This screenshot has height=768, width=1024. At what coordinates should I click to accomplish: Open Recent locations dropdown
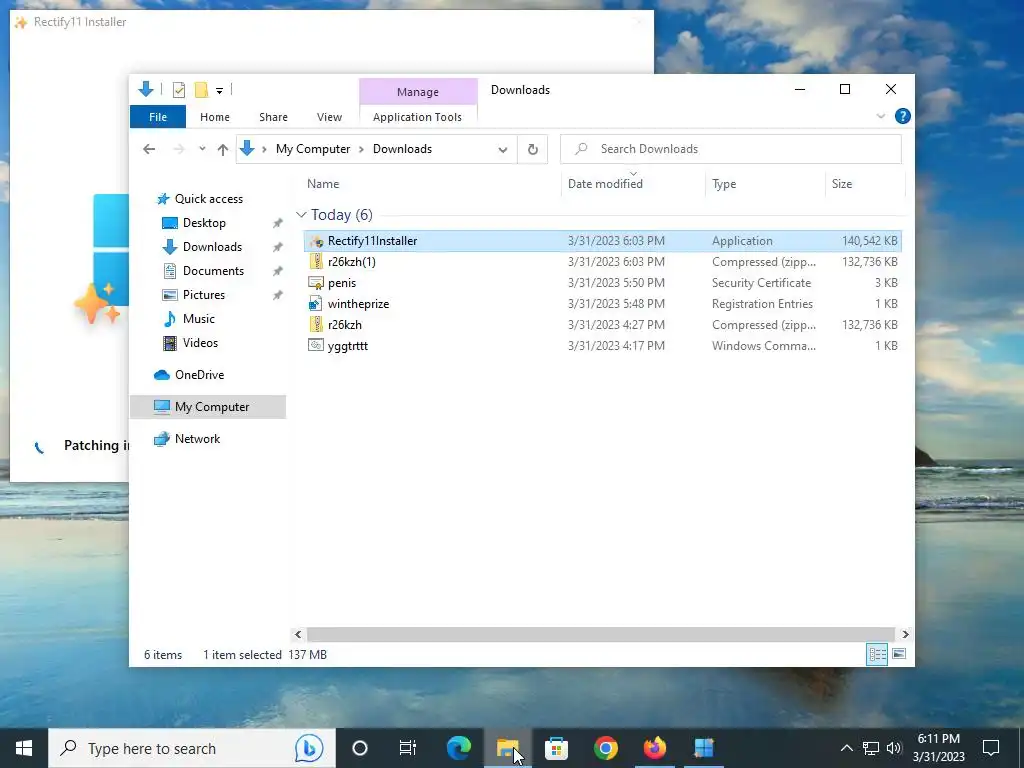(x=202, y=149)
